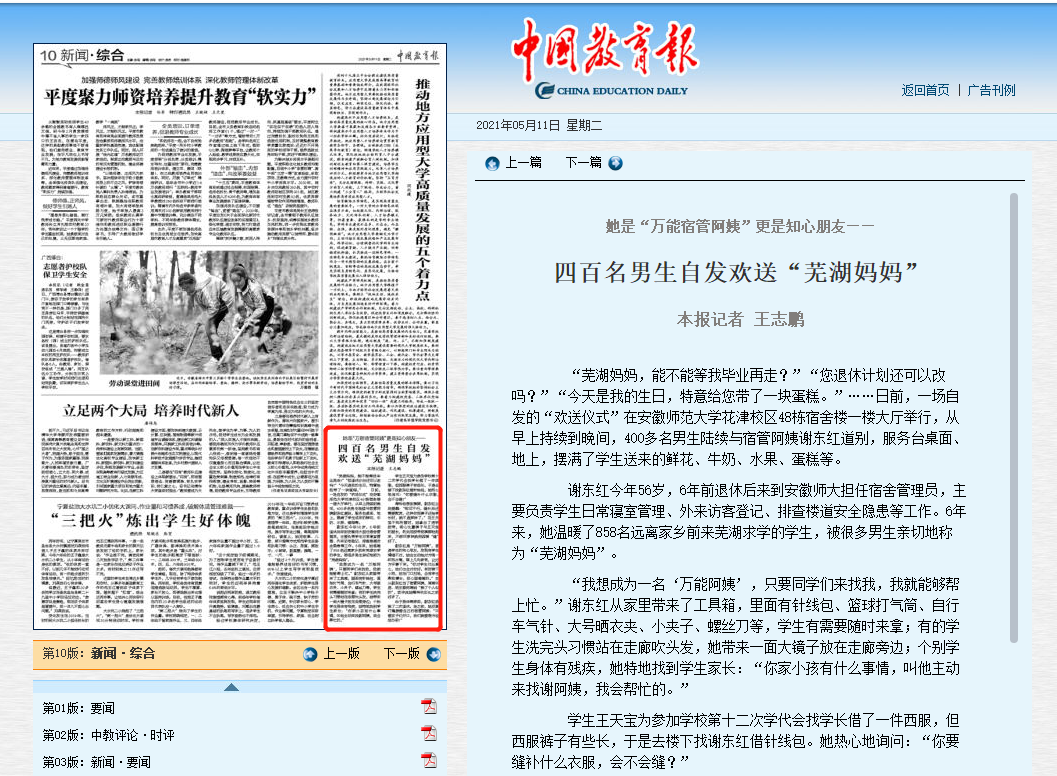Collapse the page list with triangle arrow

click(x=231, y=687)
